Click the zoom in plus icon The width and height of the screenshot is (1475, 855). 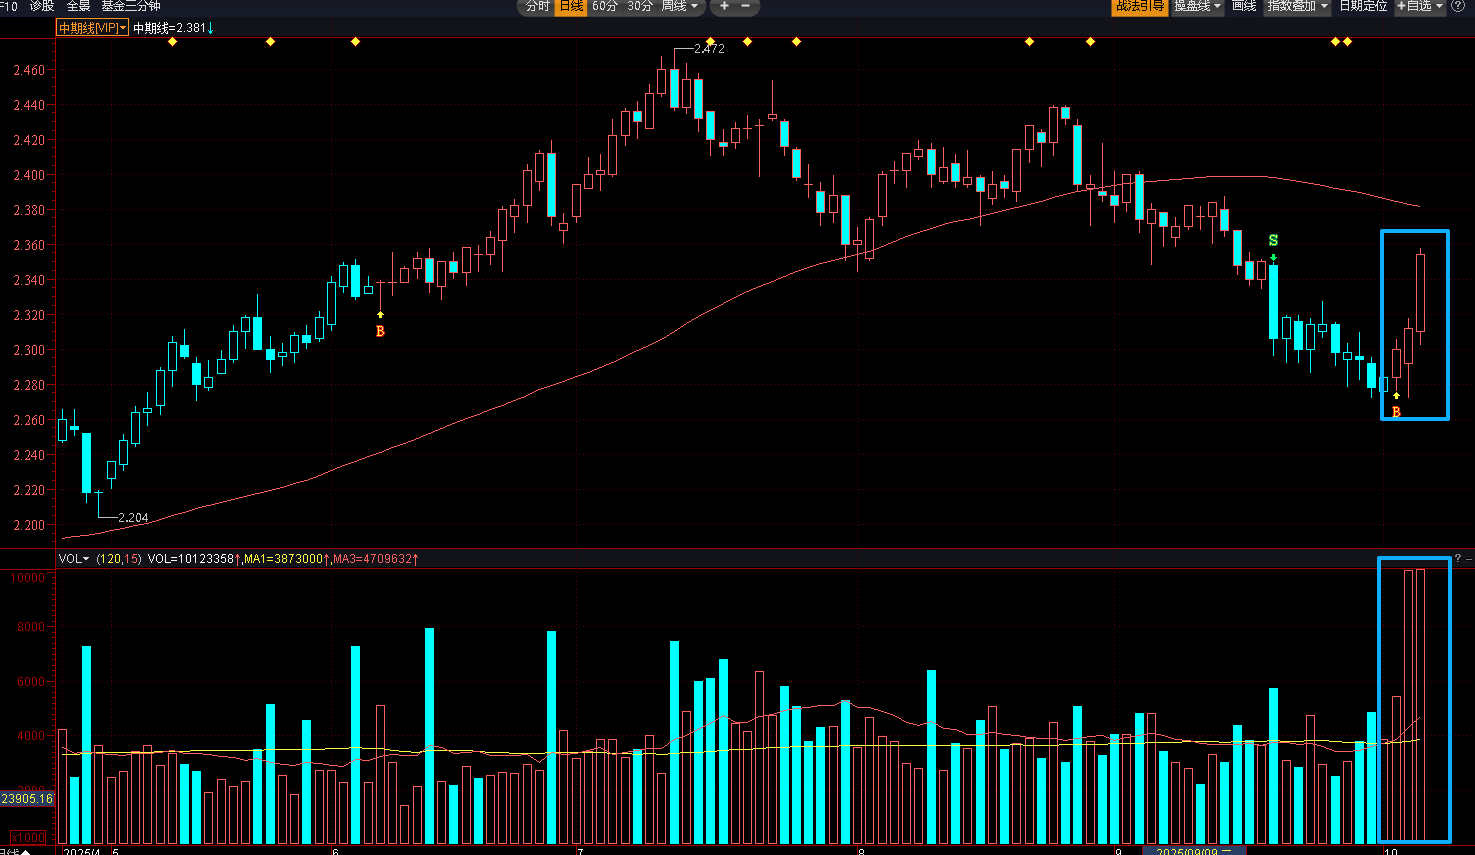click(724, 6)
